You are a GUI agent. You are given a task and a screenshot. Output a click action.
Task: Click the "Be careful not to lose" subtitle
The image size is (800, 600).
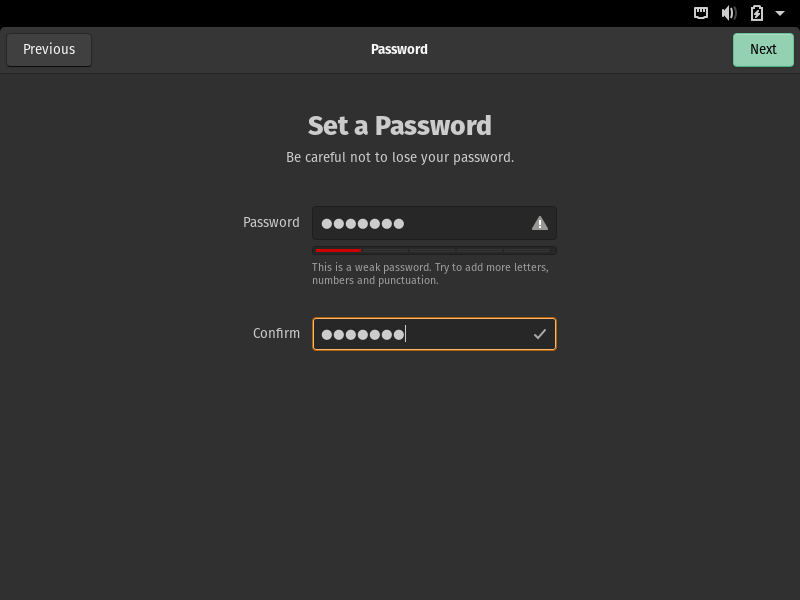point(399,157)
